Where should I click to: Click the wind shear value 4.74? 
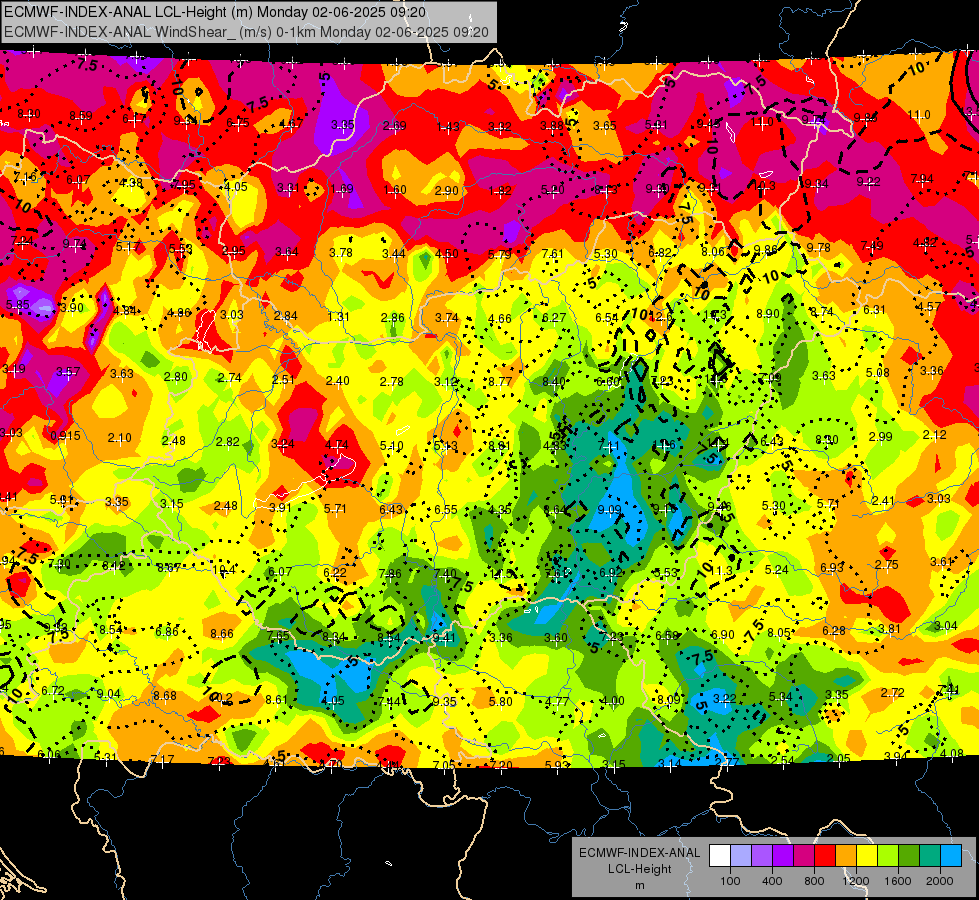337,445
